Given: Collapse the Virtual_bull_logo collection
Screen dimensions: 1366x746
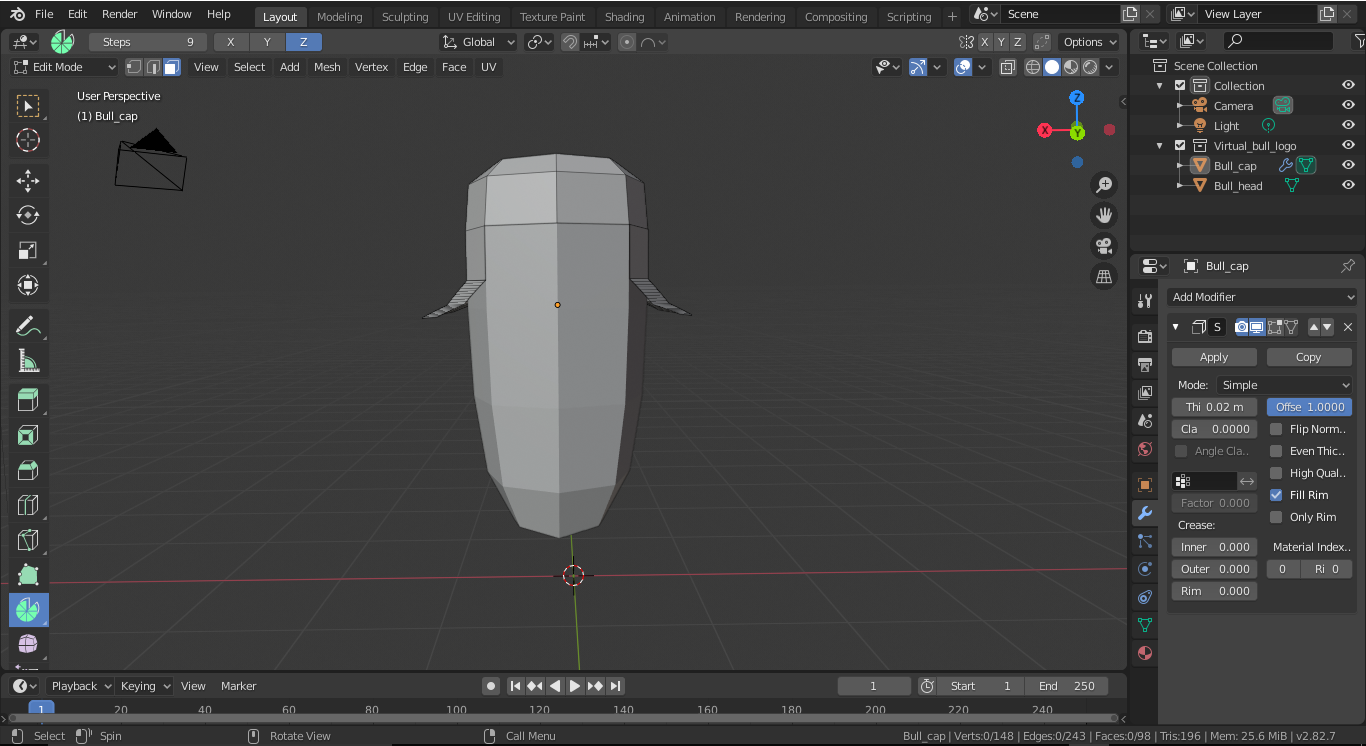Looking at the screenshot, I should [x=1160, y=146].
